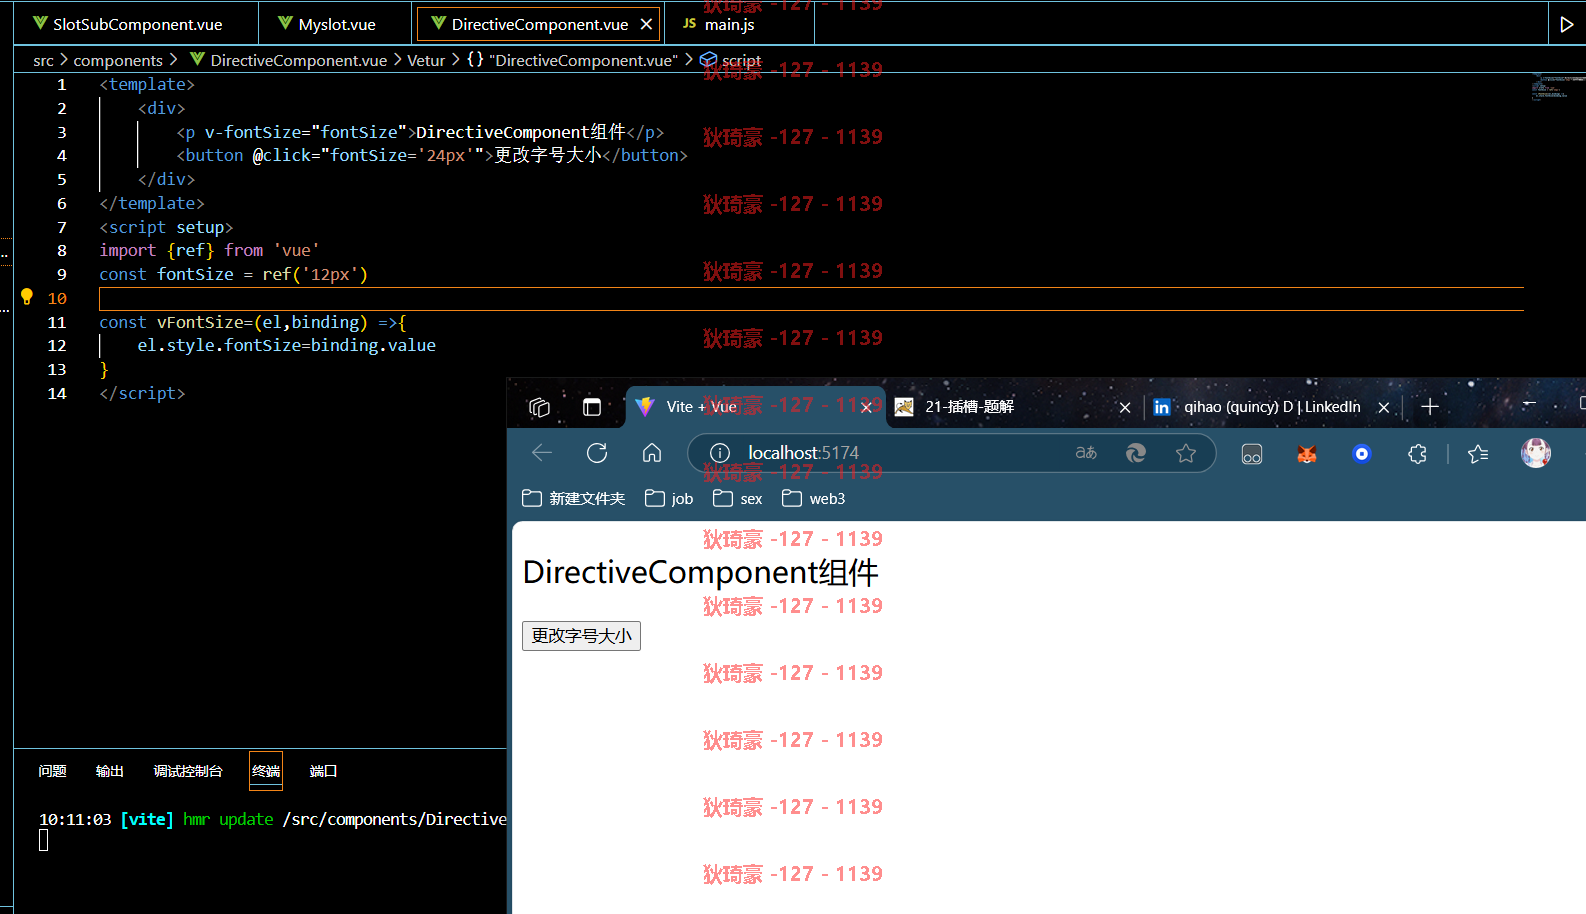This screenshot has width=1586, height=914.
Task: Click 'el.style.fontSize=binding.value' code line
Action: (286, 345)
